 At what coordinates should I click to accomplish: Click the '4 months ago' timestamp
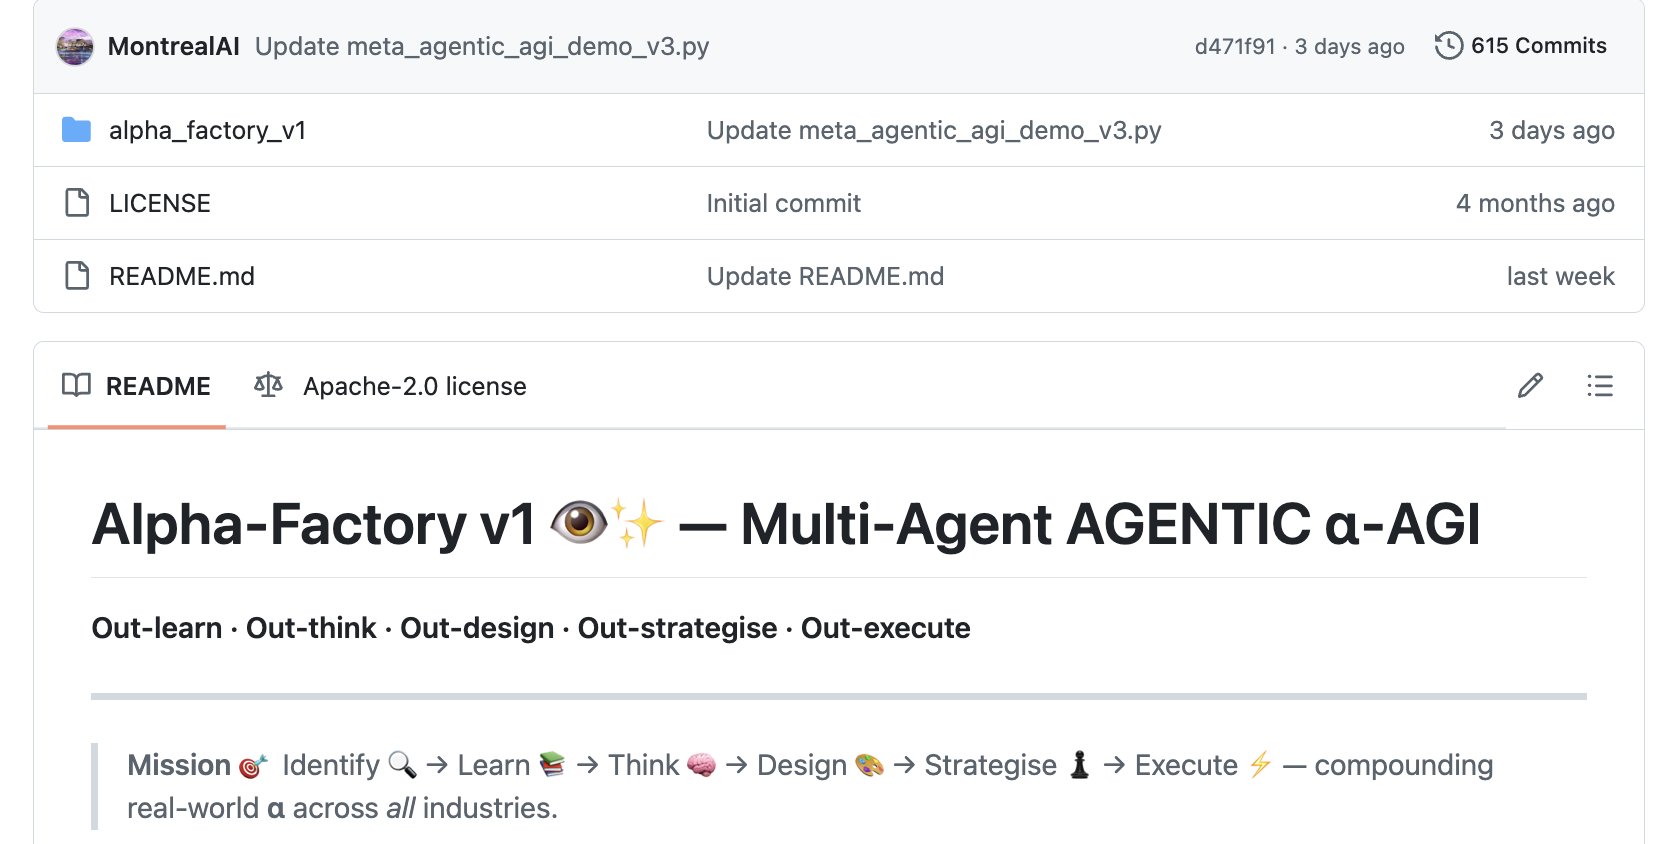pyautogui.click(x=1535, y=204)
